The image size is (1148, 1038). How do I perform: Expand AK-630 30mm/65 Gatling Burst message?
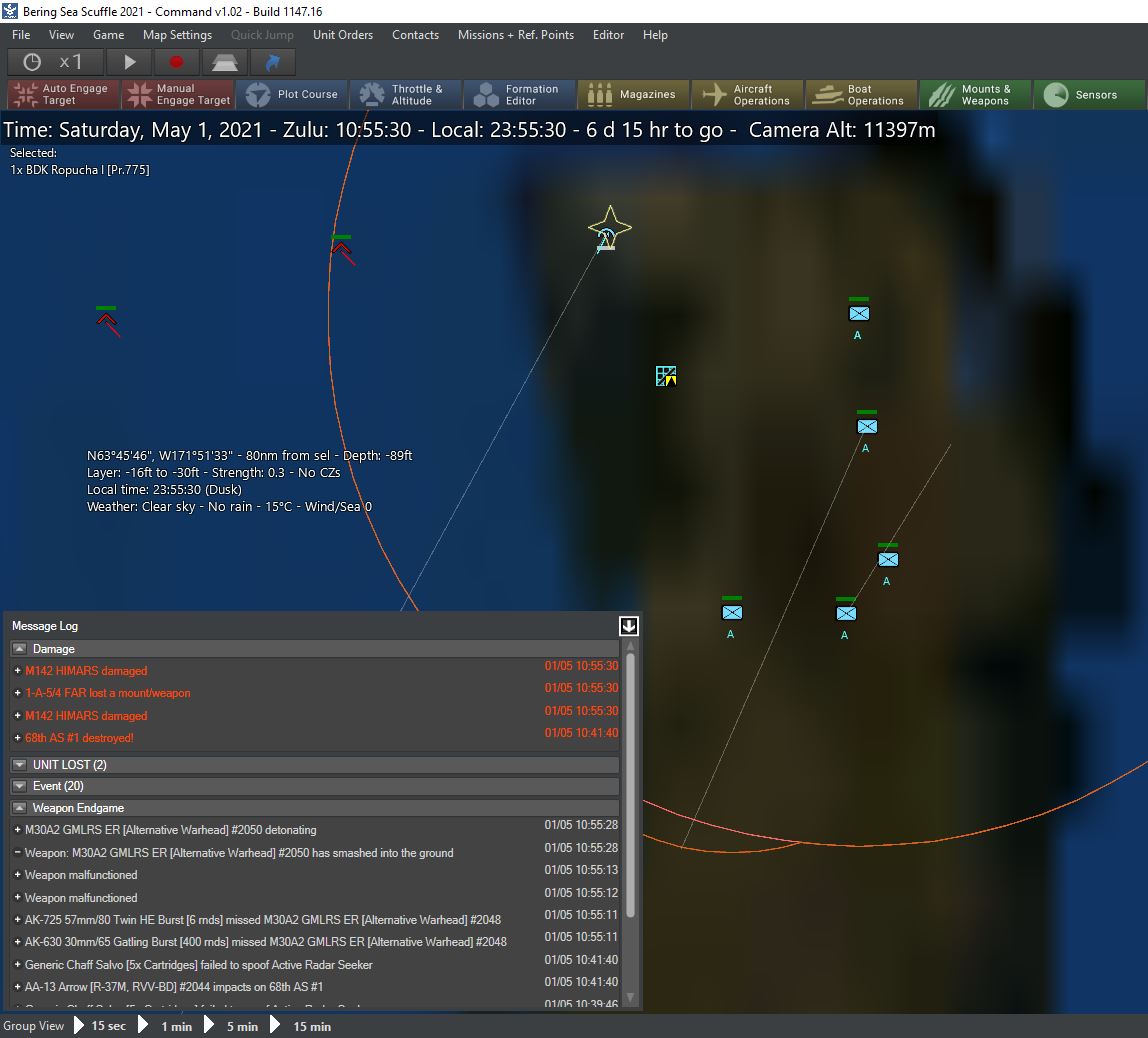tap(18, 941)
